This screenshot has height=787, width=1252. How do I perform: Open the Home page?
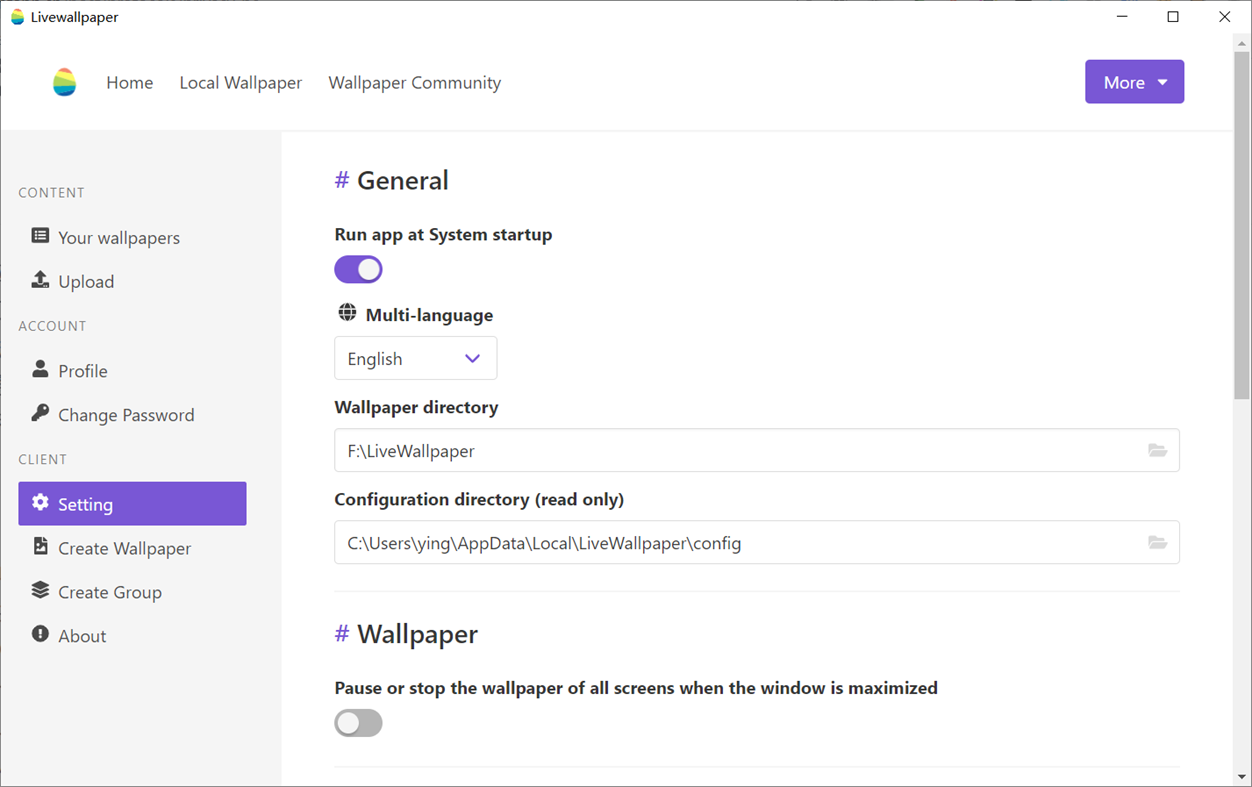129,83
